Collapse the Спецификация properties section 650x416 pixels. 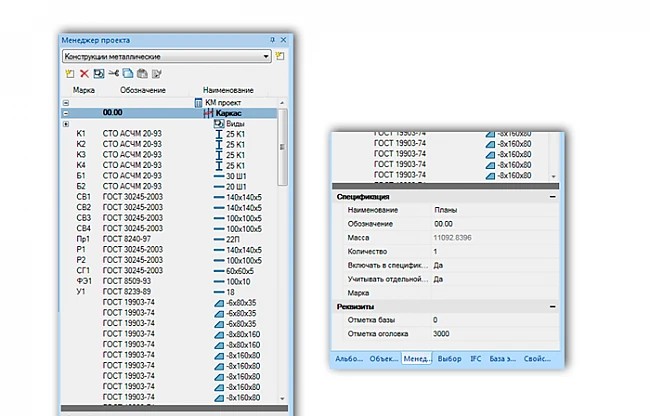click(552, 196)
